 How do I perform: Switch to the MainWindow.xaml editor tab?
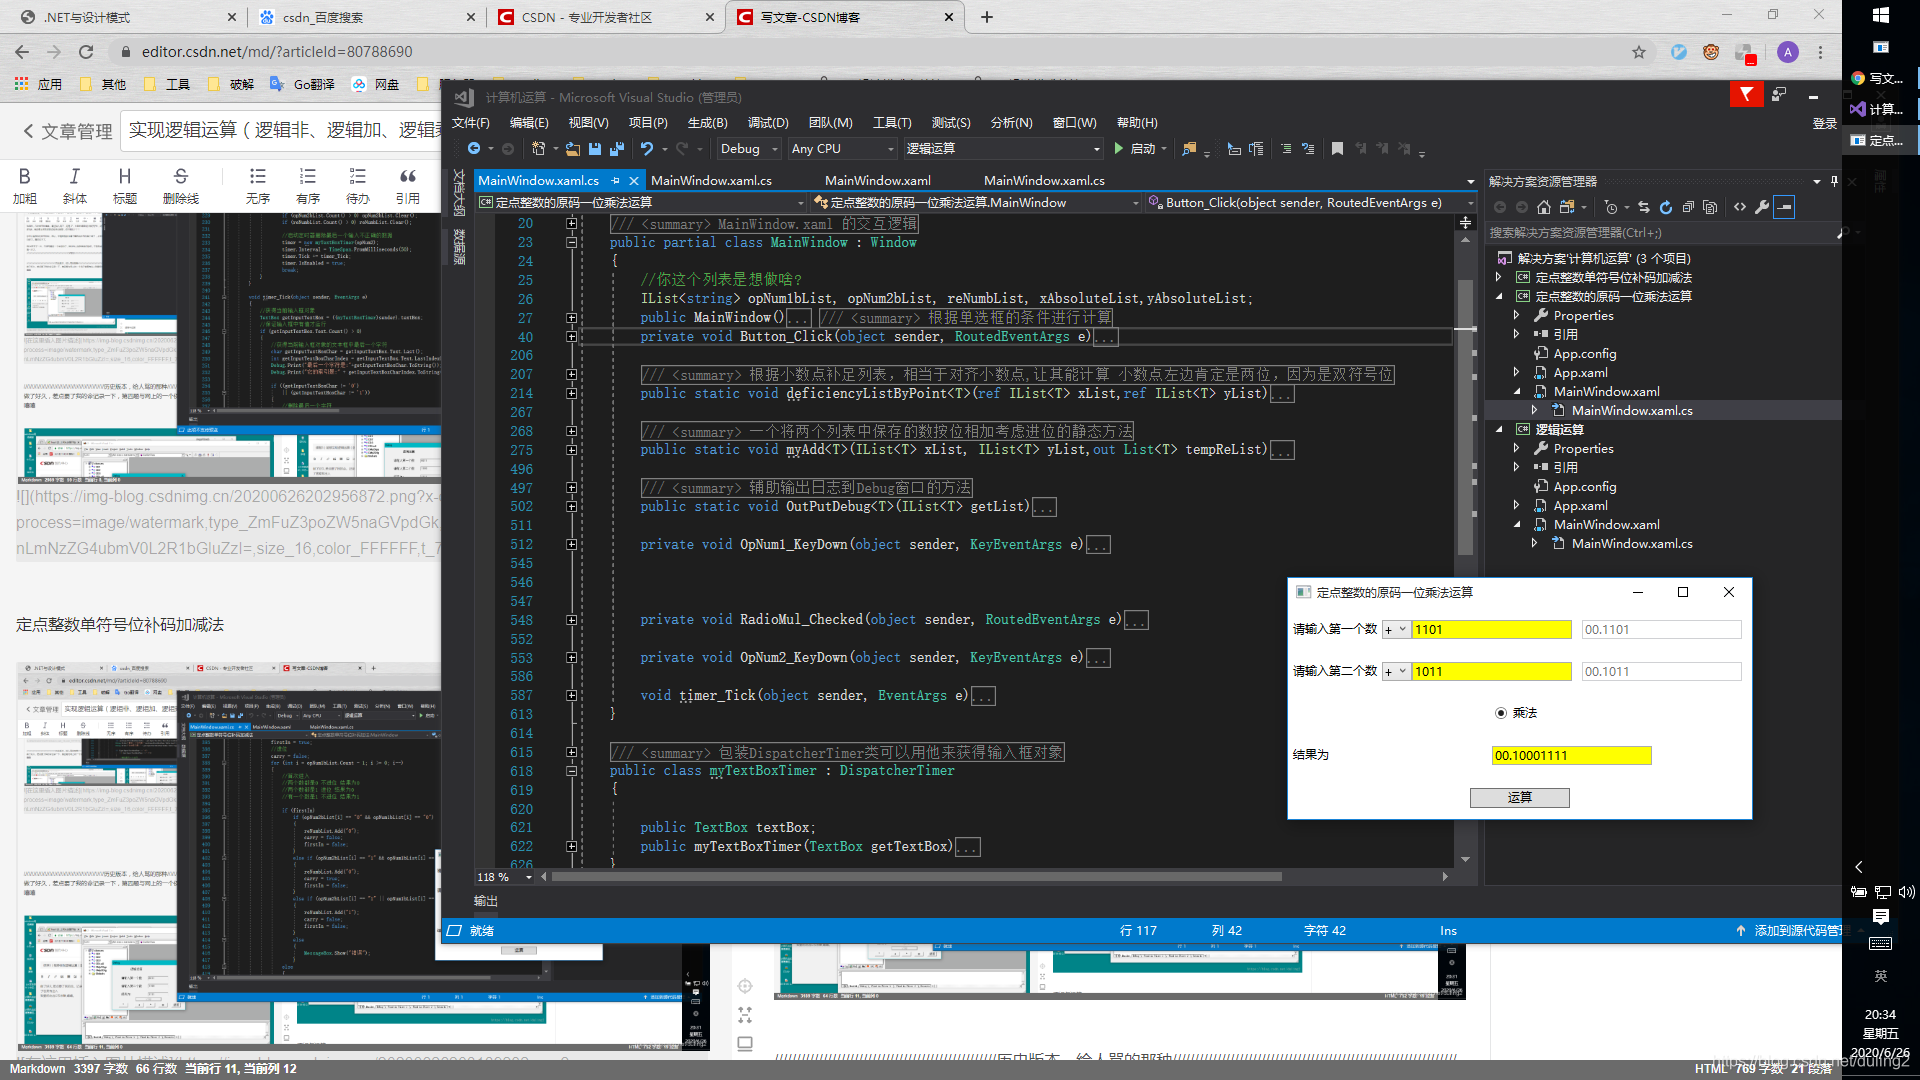877,181
